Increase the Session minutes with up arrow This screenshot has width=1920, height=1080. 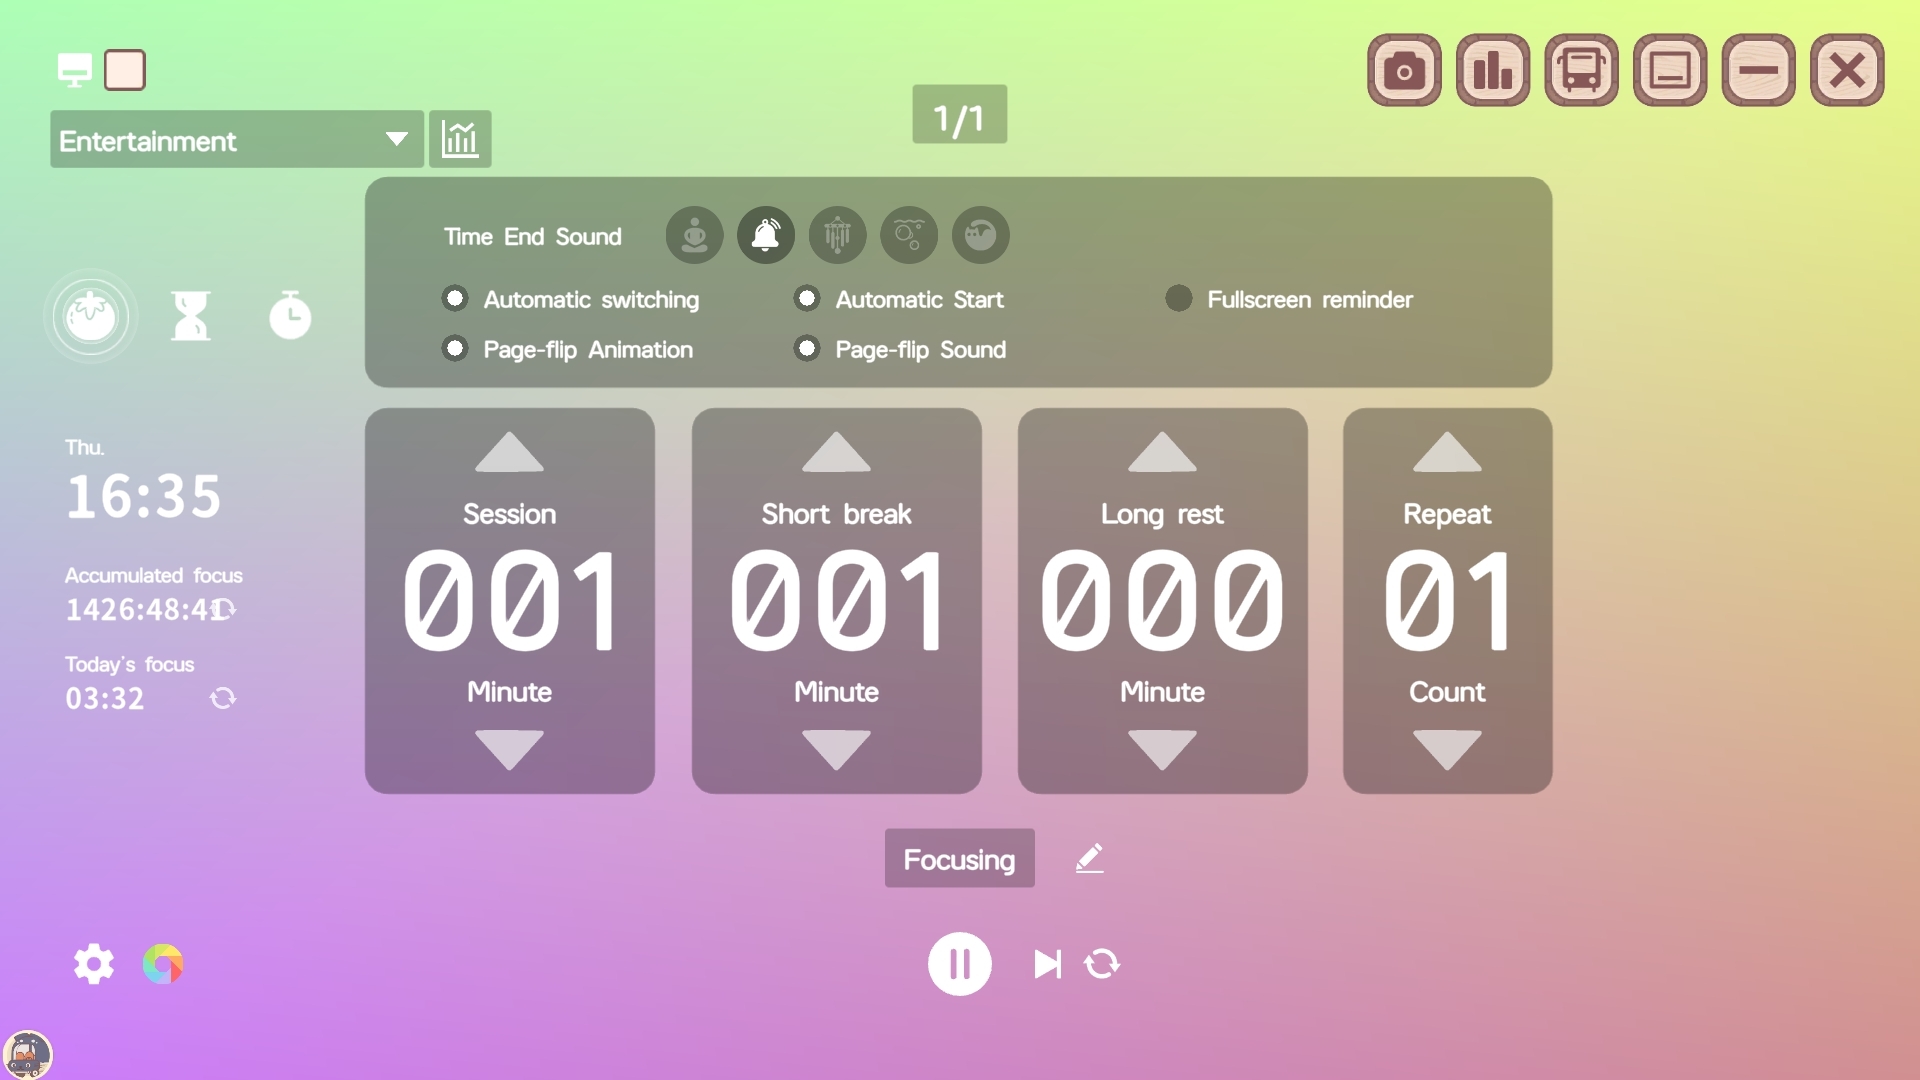point(509,453)
